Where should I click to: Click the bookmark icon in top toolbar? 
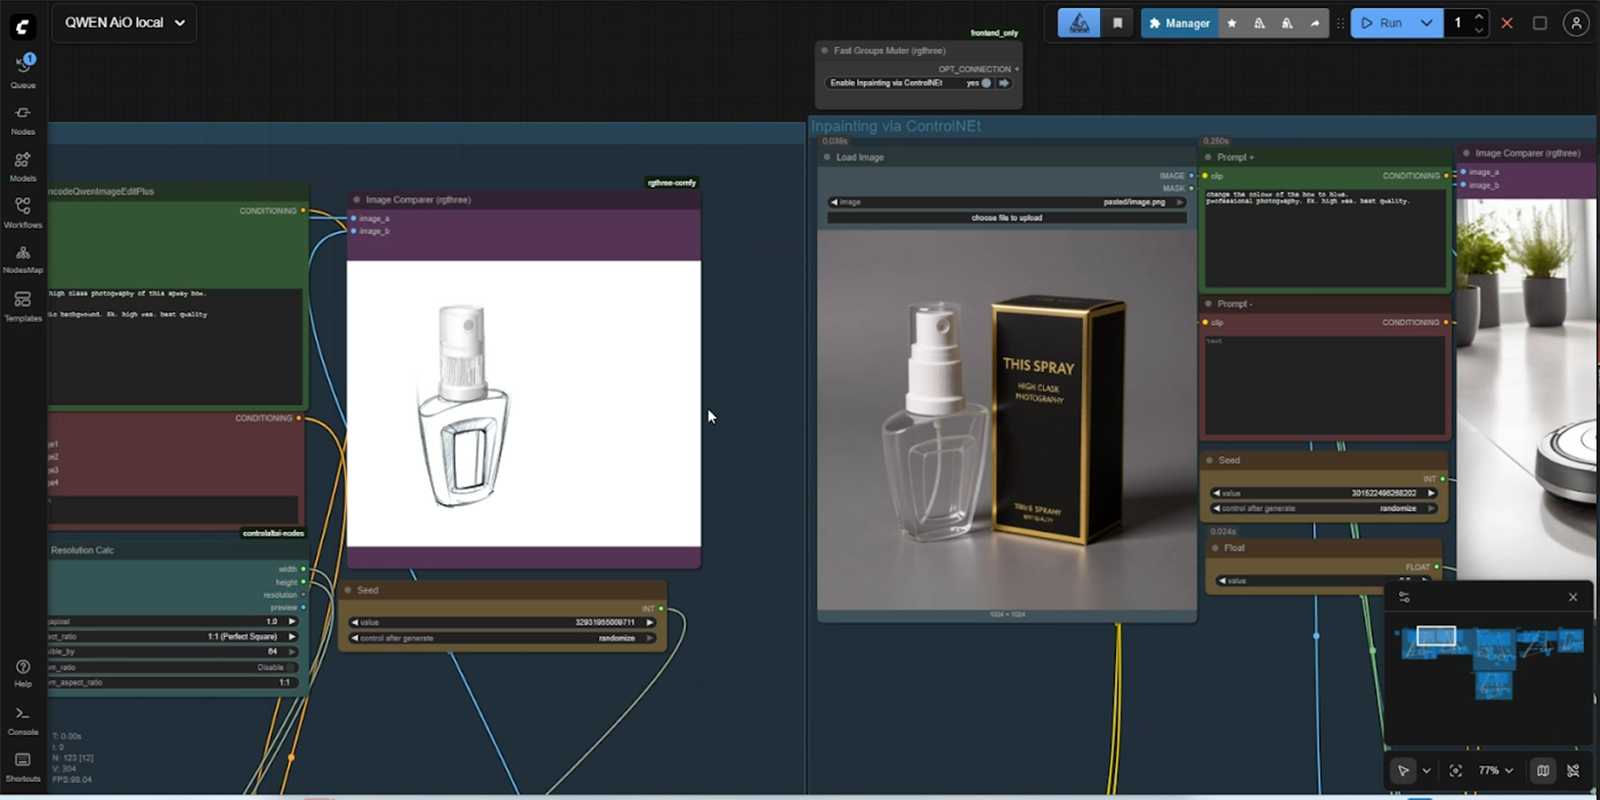(x=1118, y=23)
